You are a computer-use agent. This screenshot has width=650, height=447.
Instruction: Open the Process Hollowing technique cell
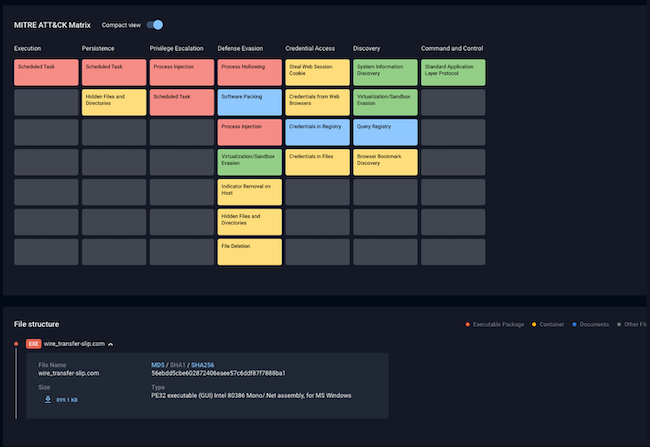(x=250, y=73)
